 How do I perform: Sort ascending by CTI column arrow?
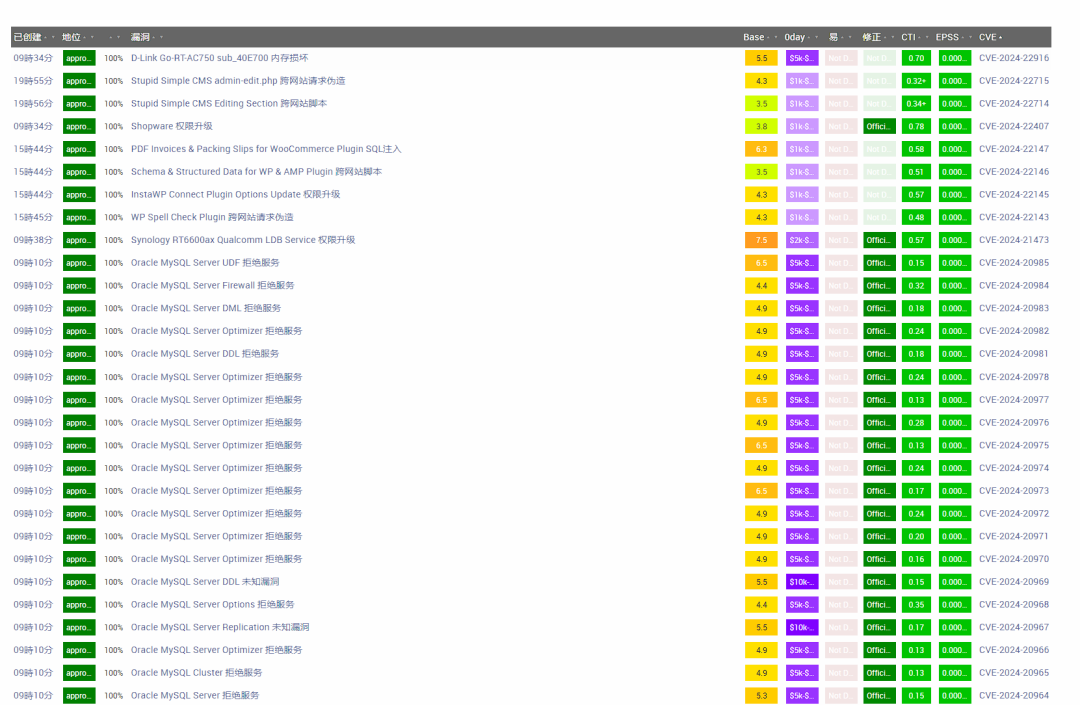pos(920,37)
